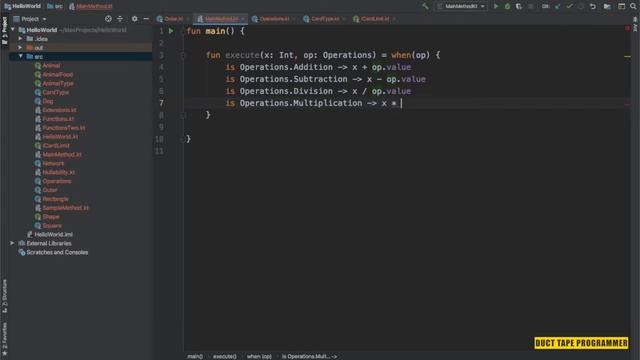Click MainMethod.kt in navigation bar
This screenshot has height=360, width=640.
click(90, 6)
